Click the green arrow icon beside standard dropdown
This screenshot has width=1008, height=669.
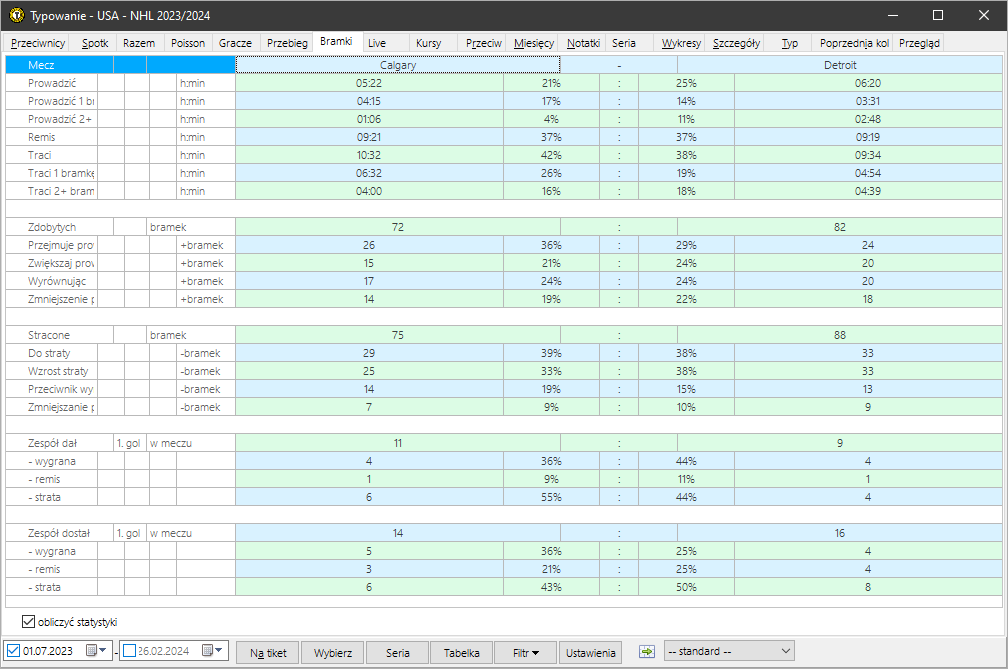pyautogui.click(x=647, y=652)
